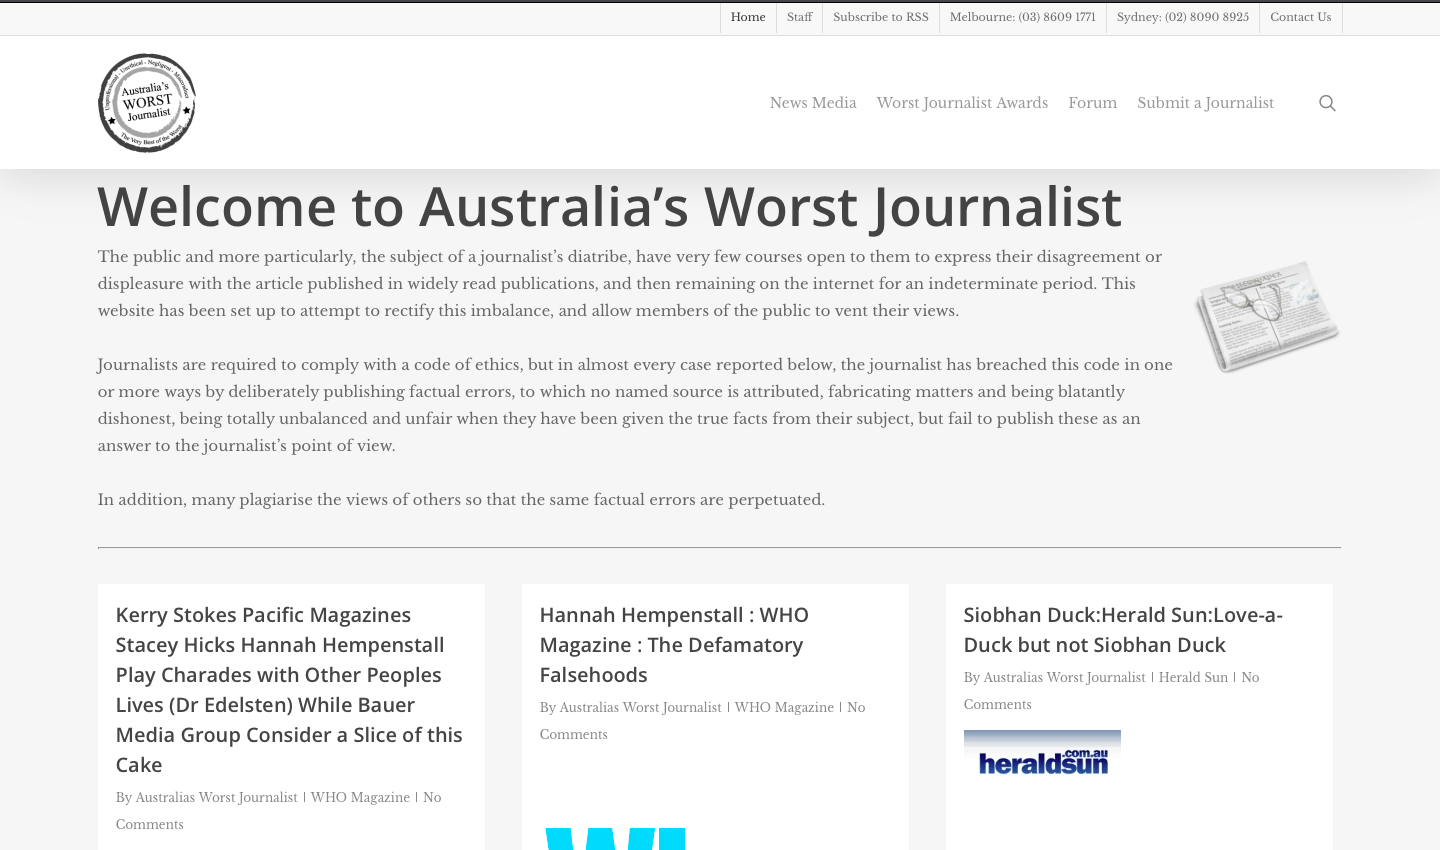Open the search magnifier icon
The width and height of the screenshot is (1440, 850).
[x=1327, y=103]
